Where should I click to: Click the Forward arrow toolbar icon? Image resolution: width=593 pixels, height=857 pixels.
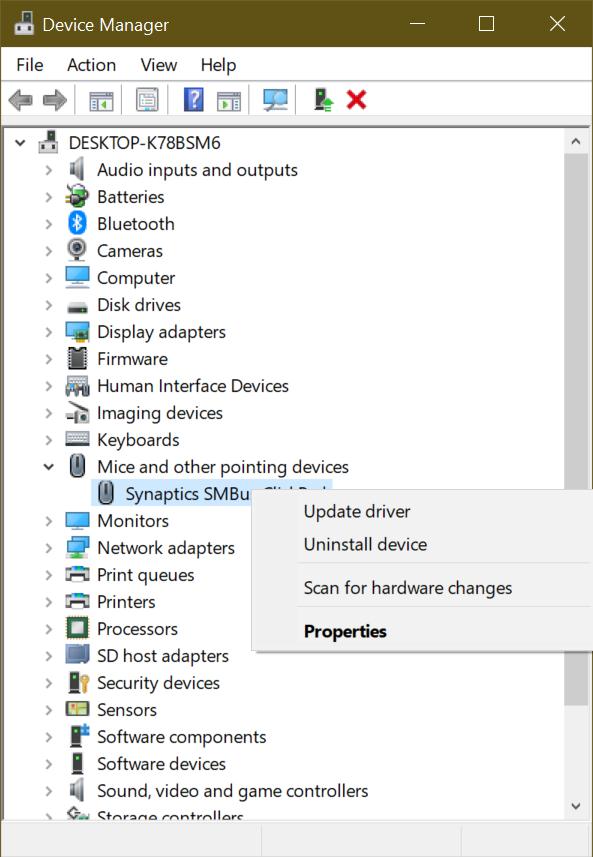coord(55,101)
